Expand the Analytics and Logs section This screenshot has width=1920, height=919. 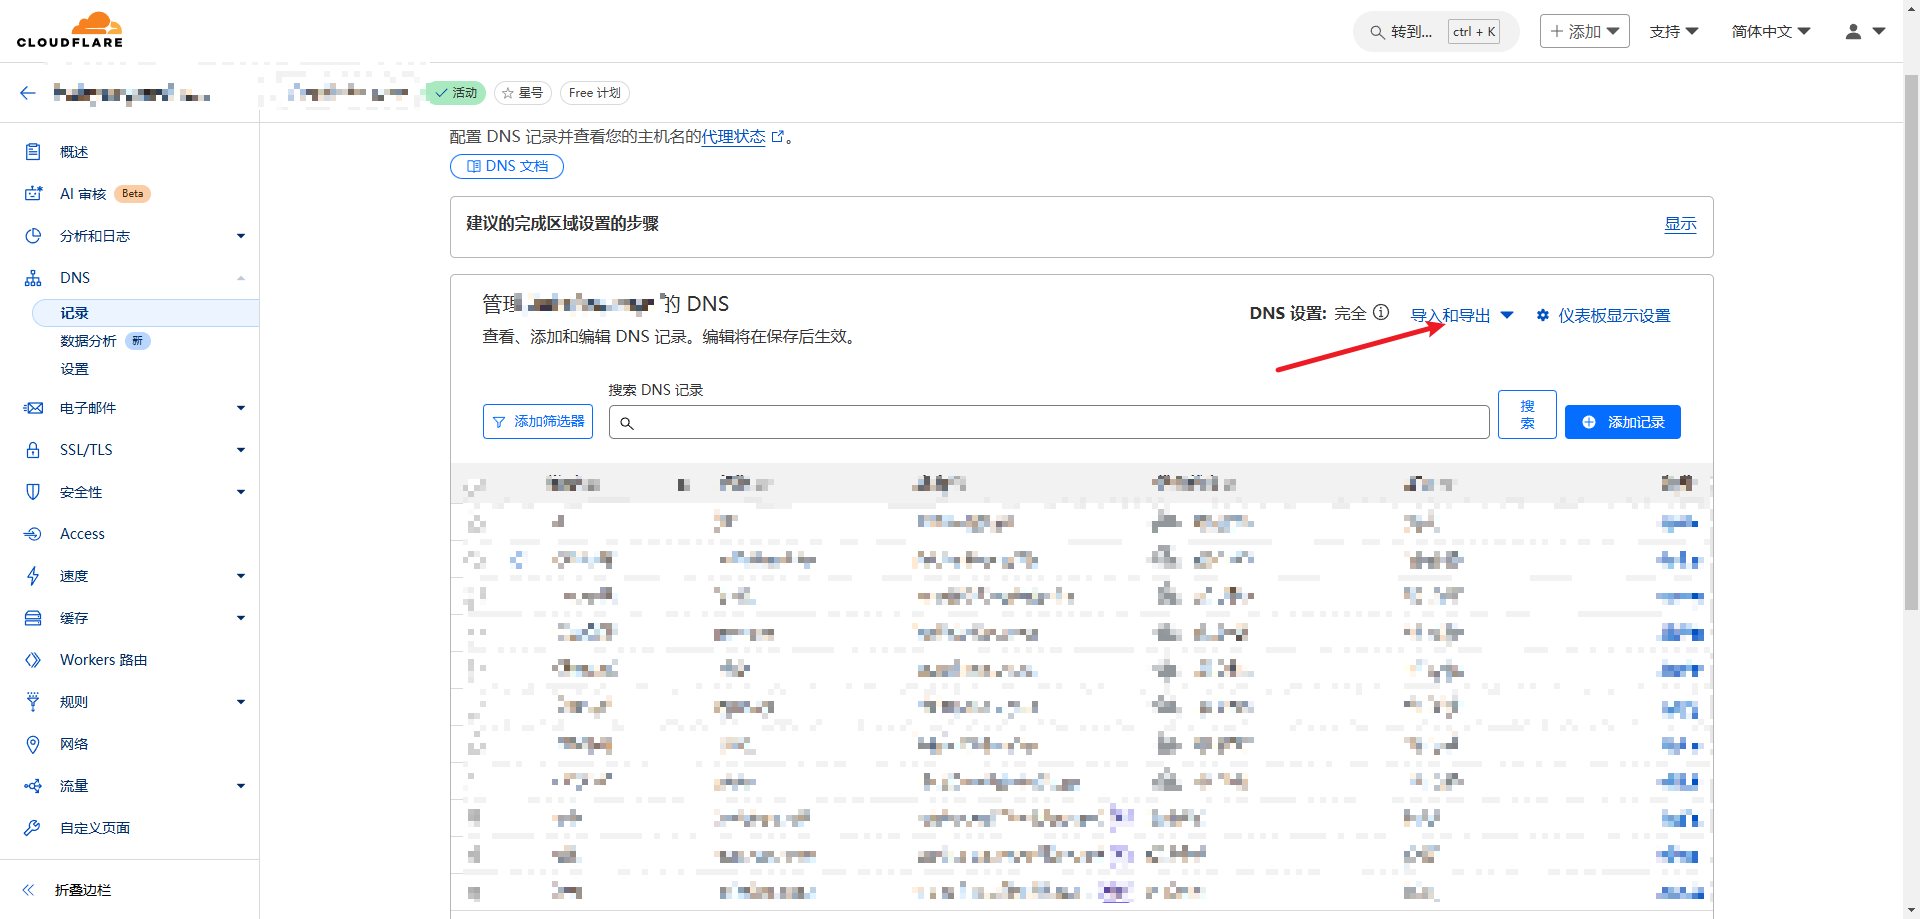tap(95, 236)
